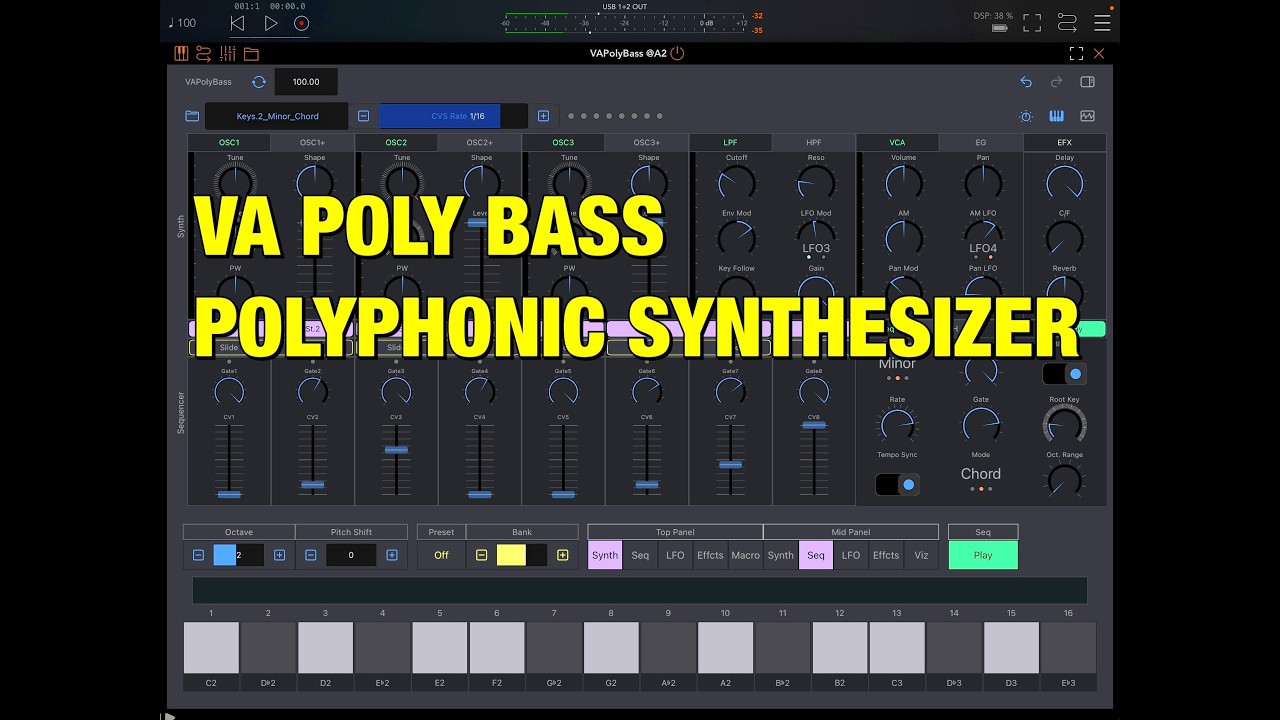This screenshot has height=720, width=1280.
Task: Open the orange mixer faders icon
Action: (x=228, y=53)
